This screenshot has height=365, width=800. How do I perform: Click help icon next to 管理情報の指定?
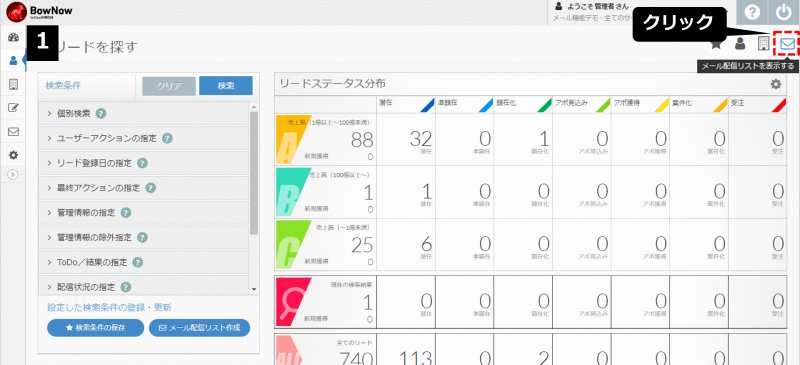coord(126,213)
